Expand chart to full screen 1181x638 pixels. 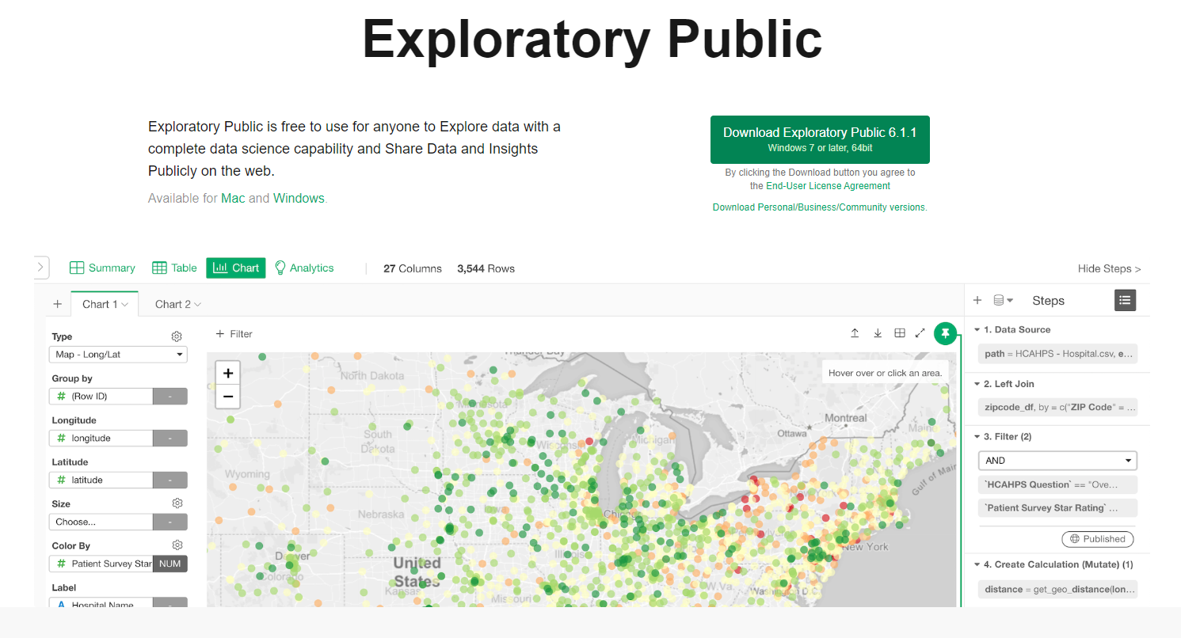click(x=920, y=333)
